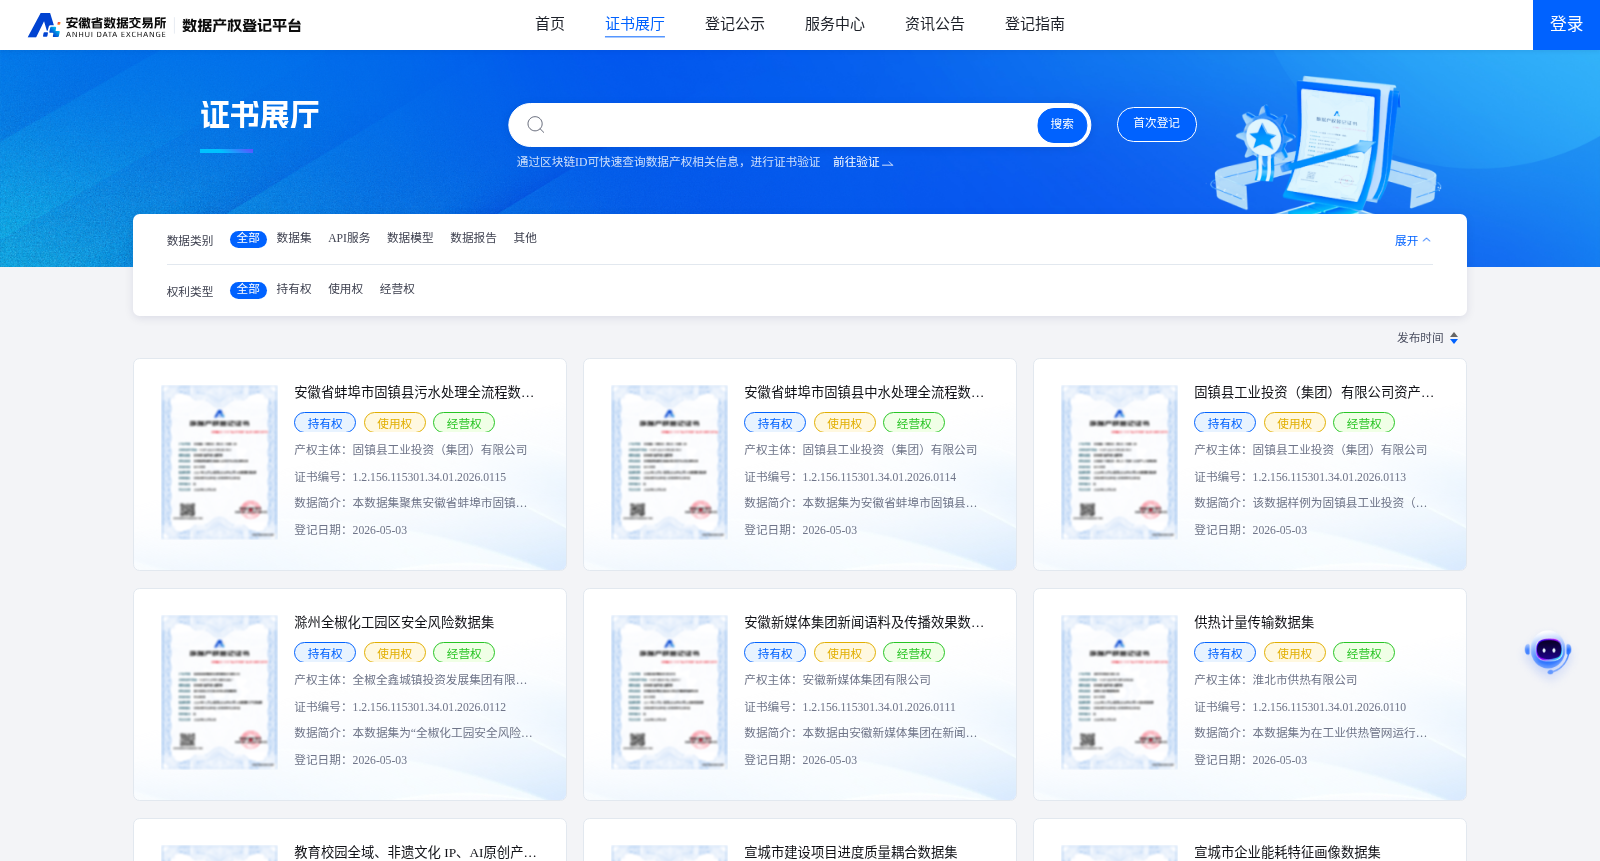Screen dimensions: 1600x861
Task: Click the 登录 button
Action: click(x=1566, y=25)
